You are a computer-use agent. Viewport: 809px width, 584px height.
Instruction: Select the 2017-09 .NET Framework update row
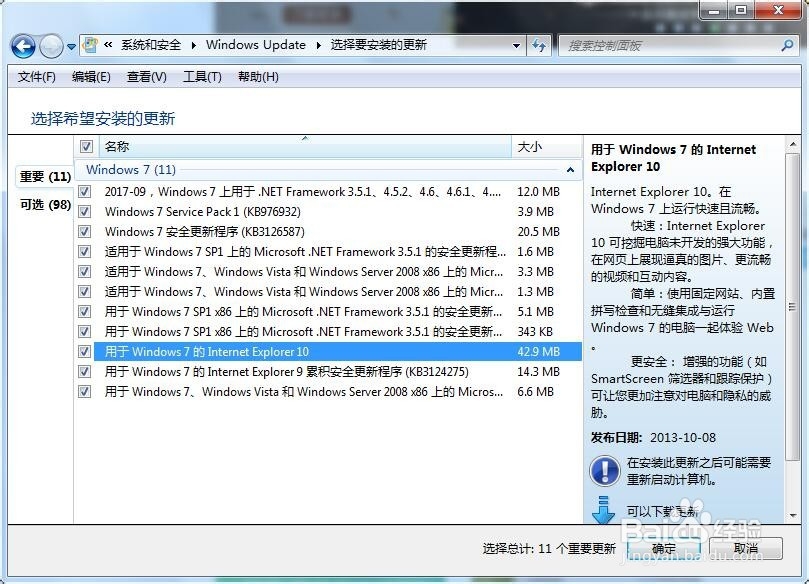[329, 192]
